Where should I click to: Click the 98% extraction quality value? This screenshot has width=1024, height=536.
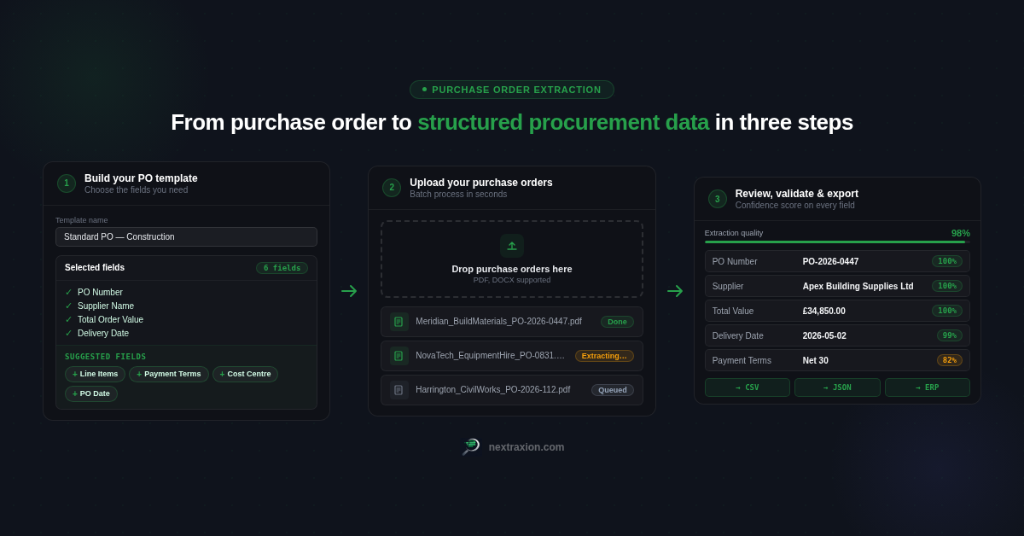960,233
